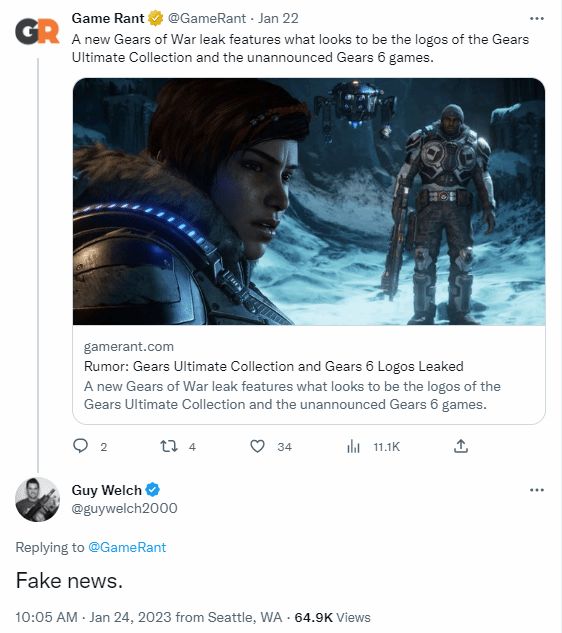Viewport: 562px width, 633px height.
Task: Open Guy Welch display name link
Action: point(107,490)
